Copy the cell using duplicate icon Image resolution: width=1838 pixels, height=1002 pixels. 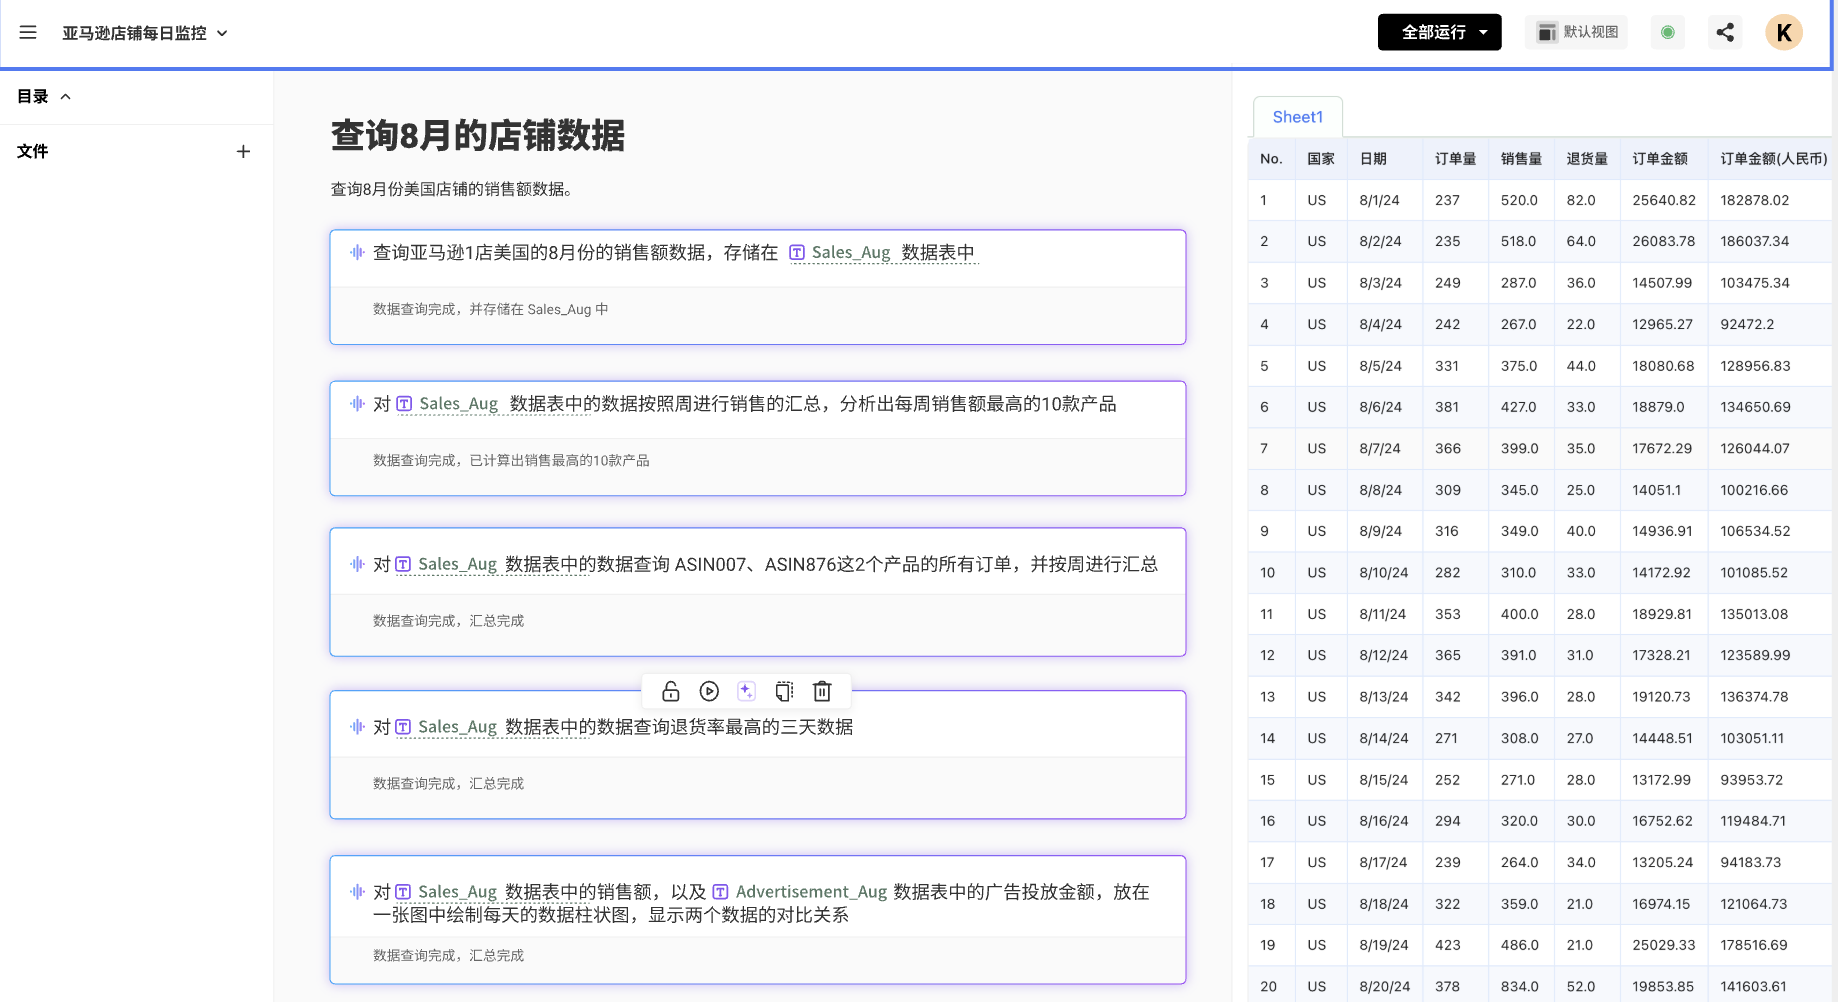coord(784,691)
